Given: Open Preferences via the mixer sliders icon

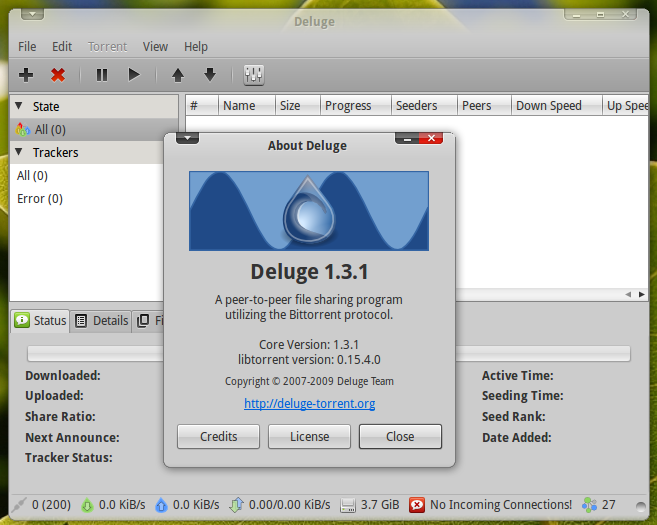Looking at the screenshot, I should [254, 75].
